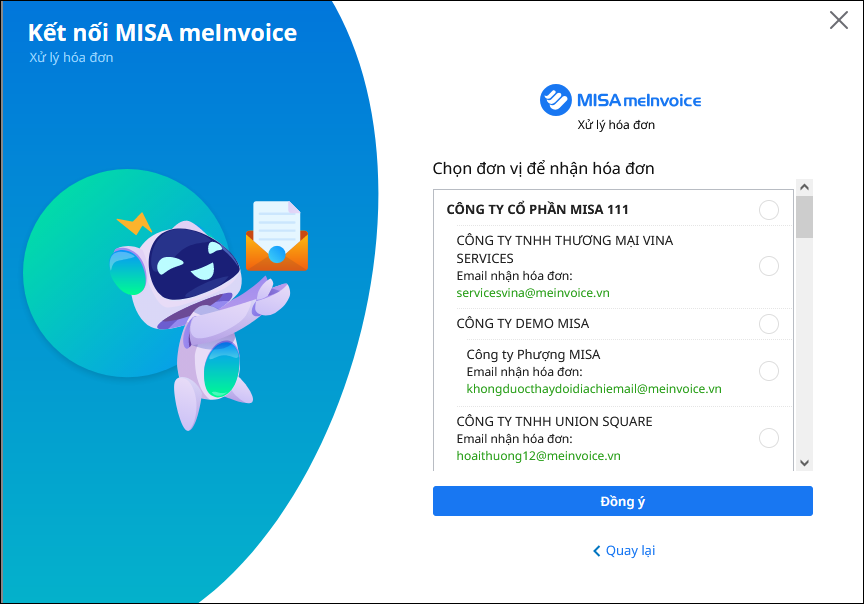Choose CÔNG TY DEMO MISA radio option
The image size is (864, 604).
pyautogui.click(x=769, y=324)
